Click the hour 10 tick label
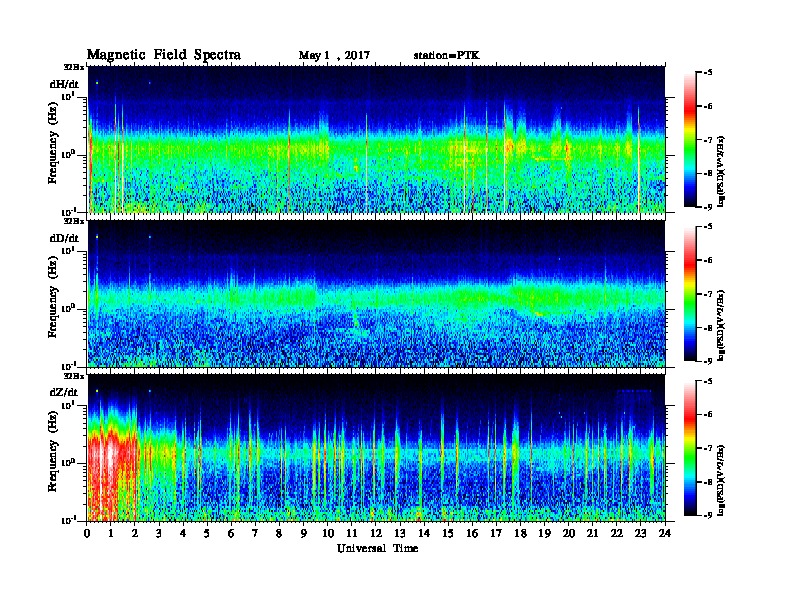 click(328, 533)
